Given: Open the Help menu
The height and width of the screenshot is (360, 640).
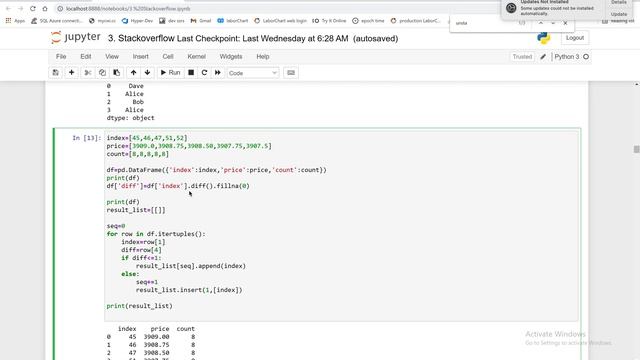Looking at the screenshot, I should click(262, 57).
